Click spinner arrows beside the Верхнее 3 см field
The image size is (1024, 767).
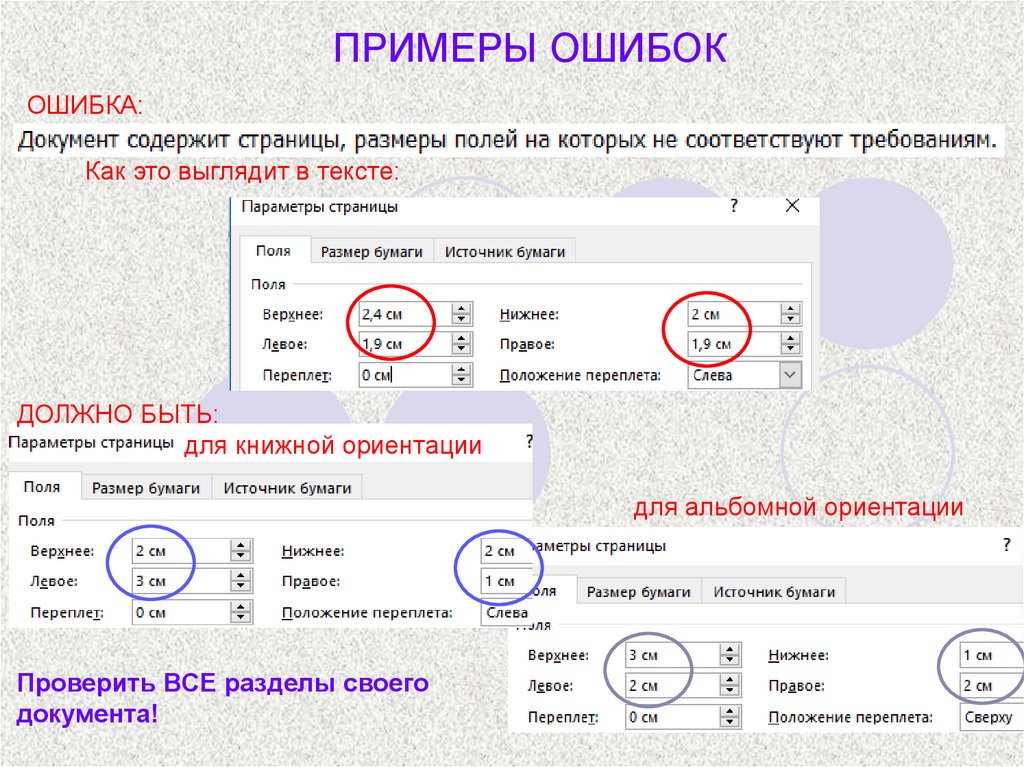coord(731,656)
